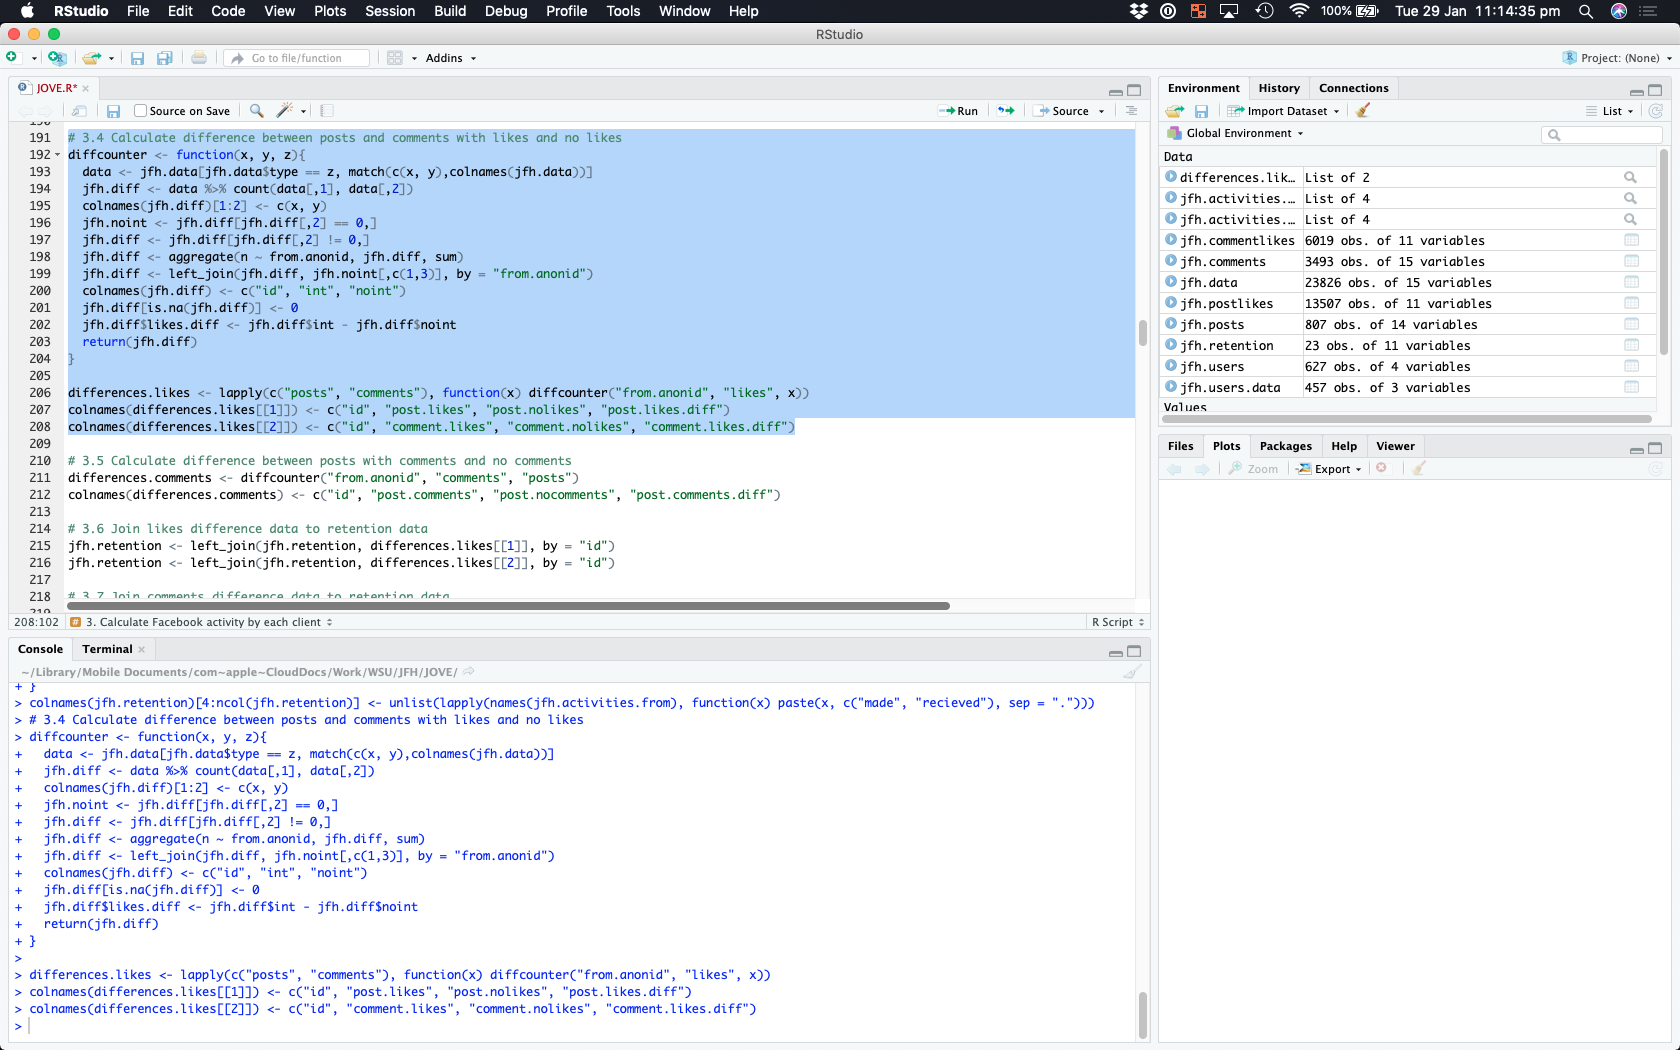Click the print file icon

[199, 58]
